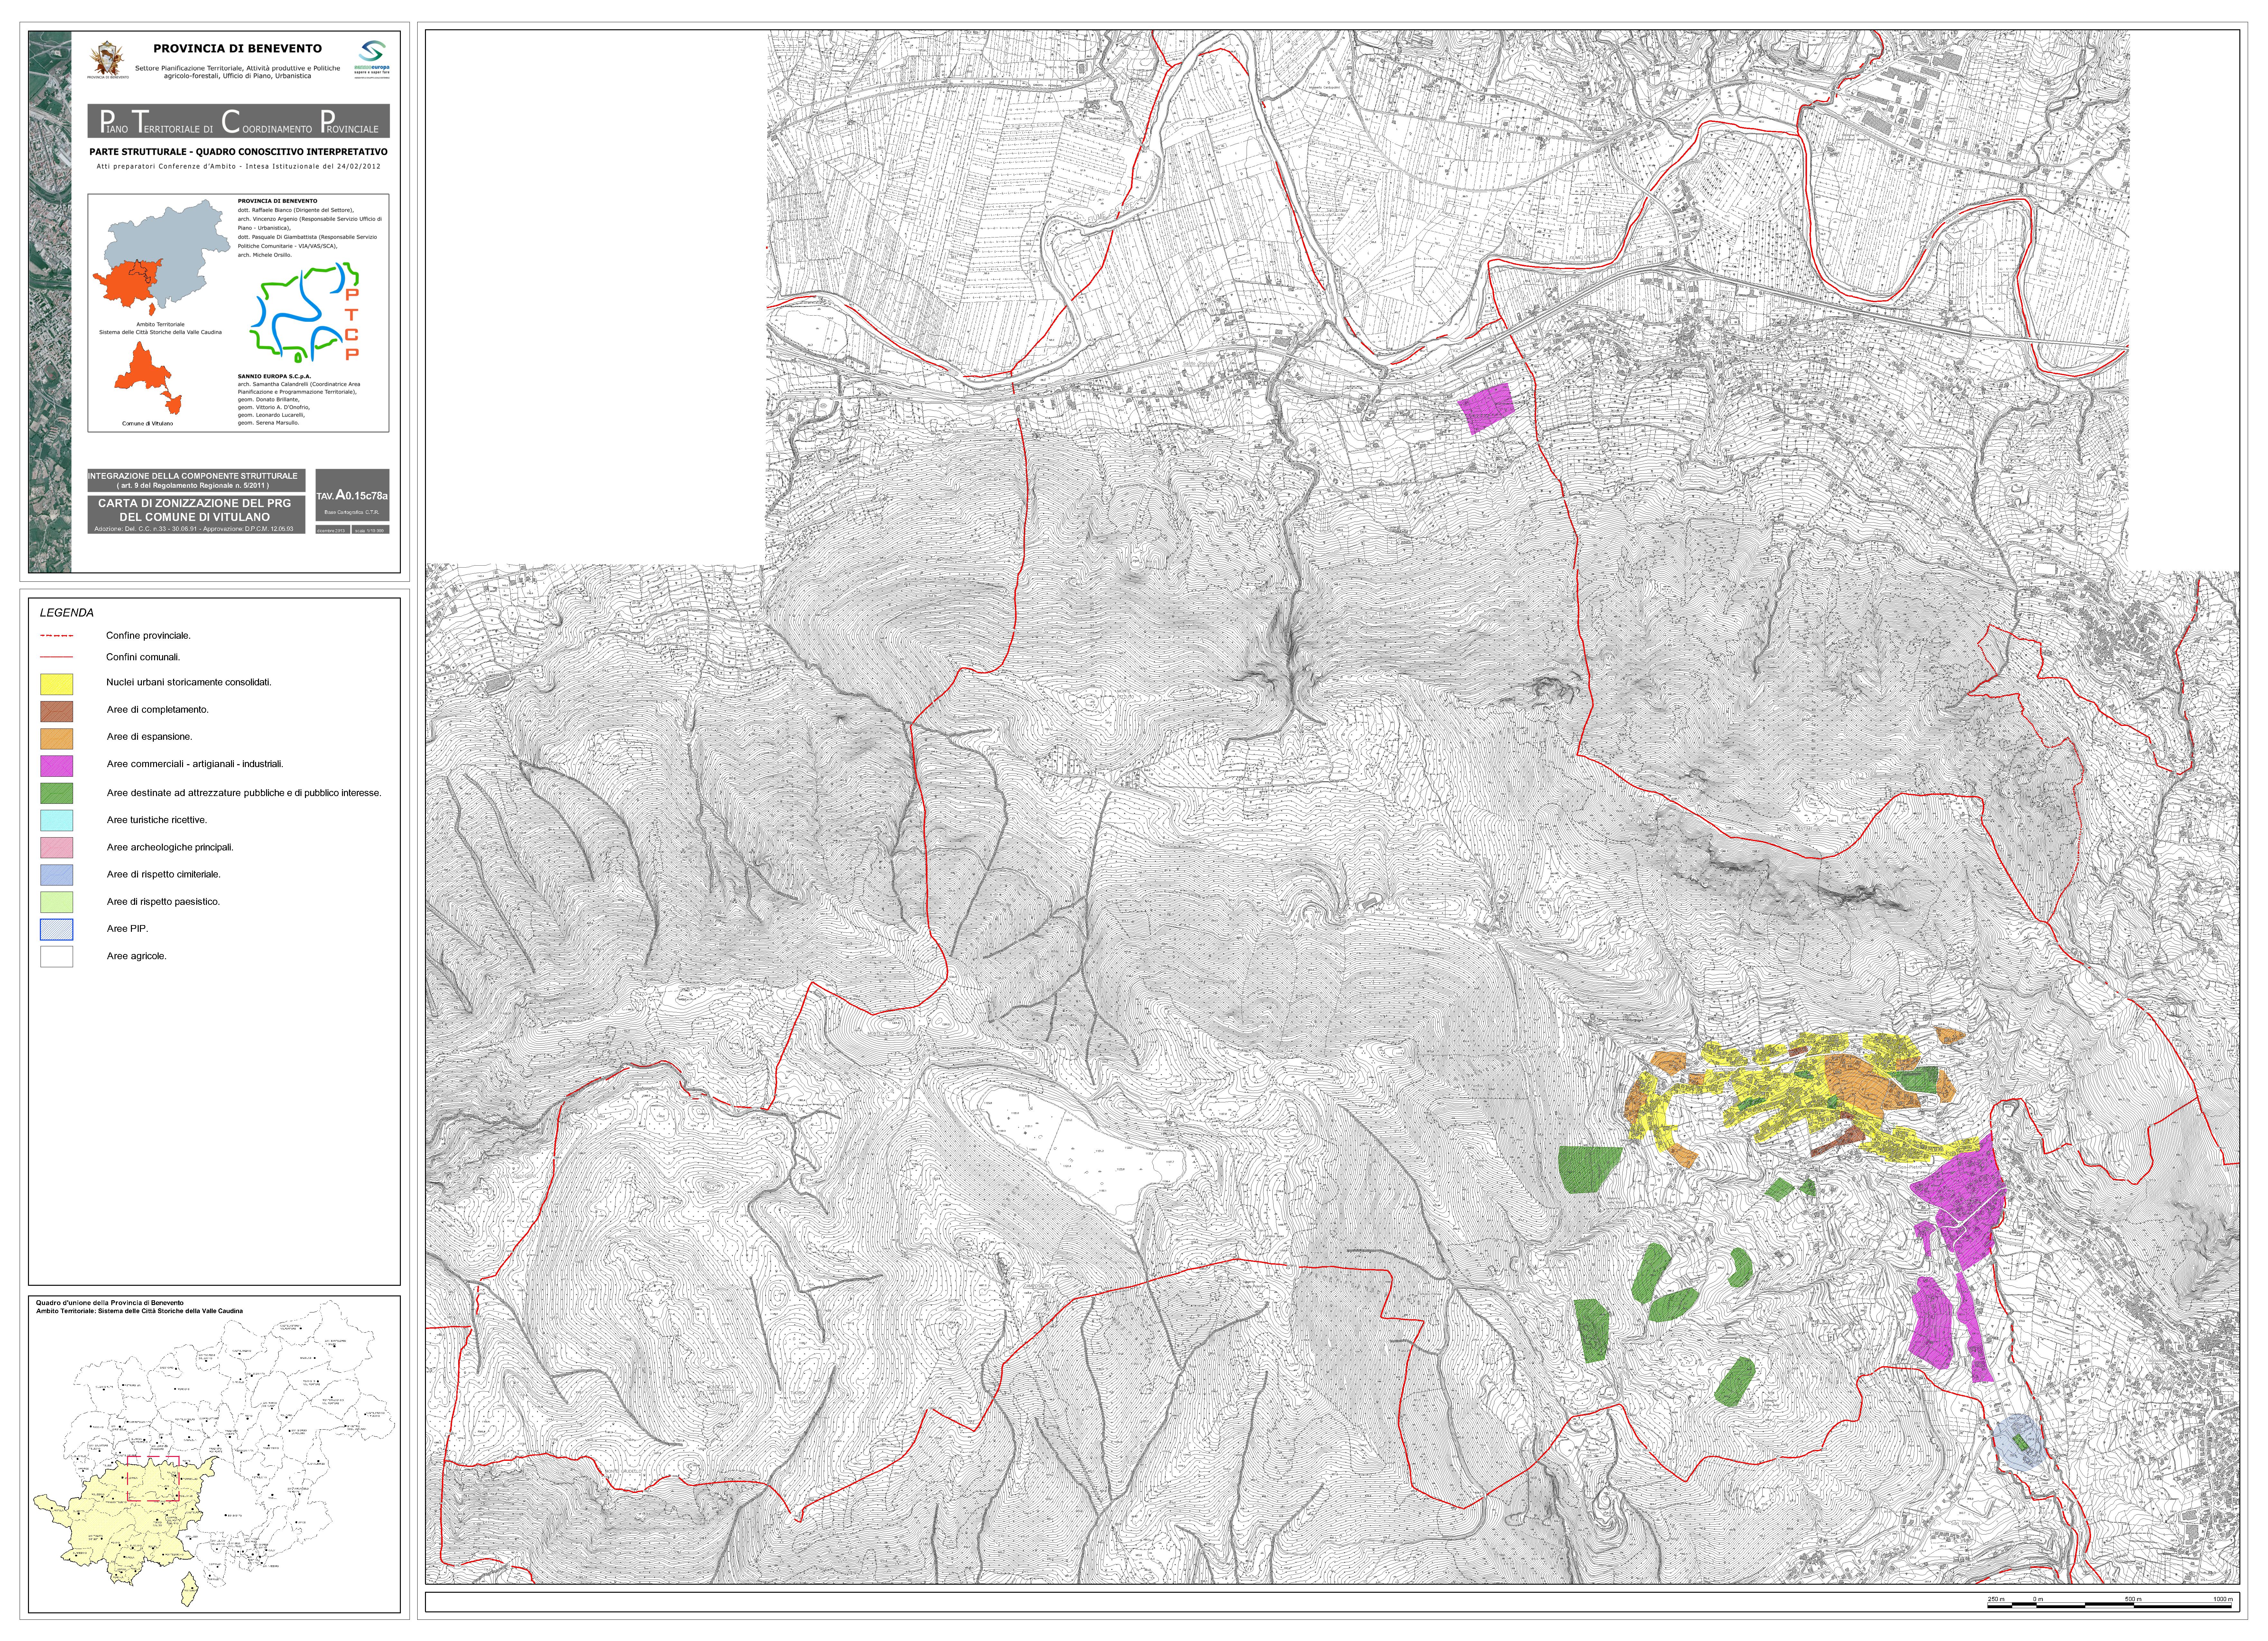Click the light green rispetto paesistico swatch
The height and width of the screenshot is (1641, 2268).
[57, 902]
